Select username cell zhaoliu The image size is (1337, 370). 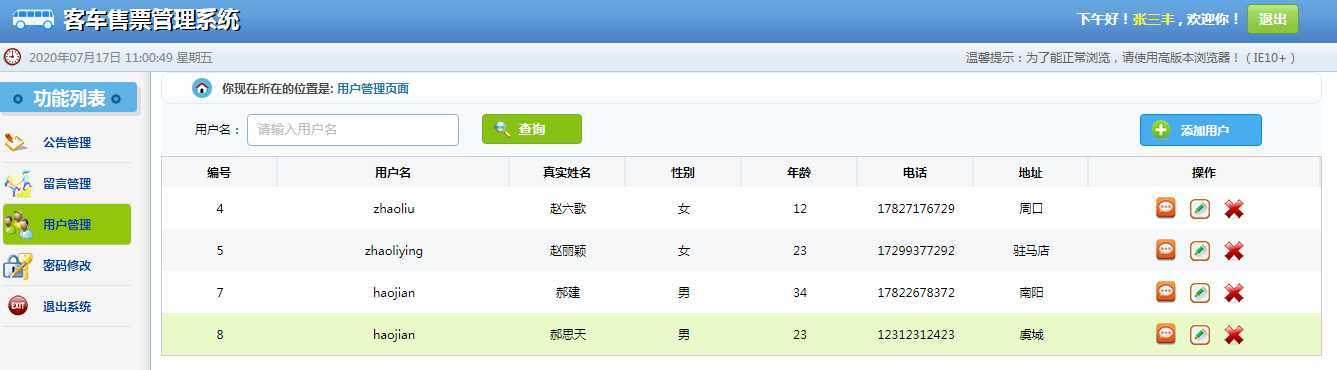point(394,209)
